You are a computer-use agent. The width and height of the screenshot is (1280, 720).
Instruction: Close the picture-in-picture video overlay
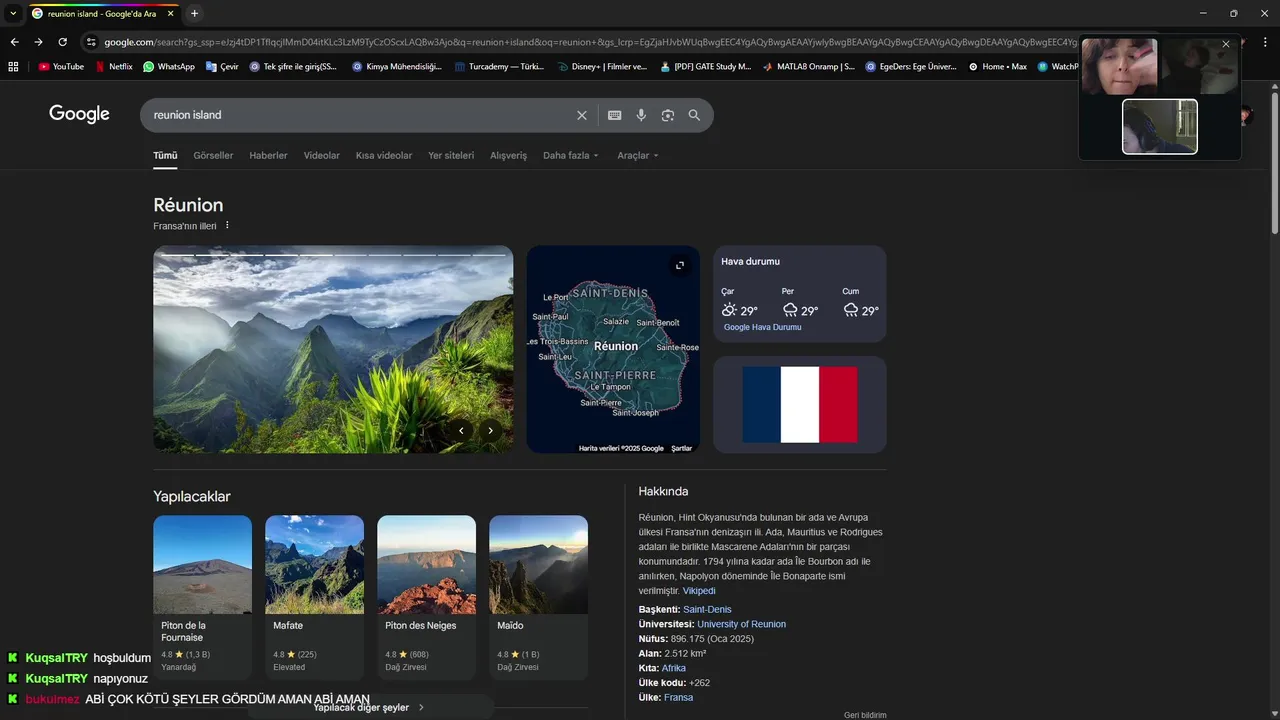[1226, 44]
